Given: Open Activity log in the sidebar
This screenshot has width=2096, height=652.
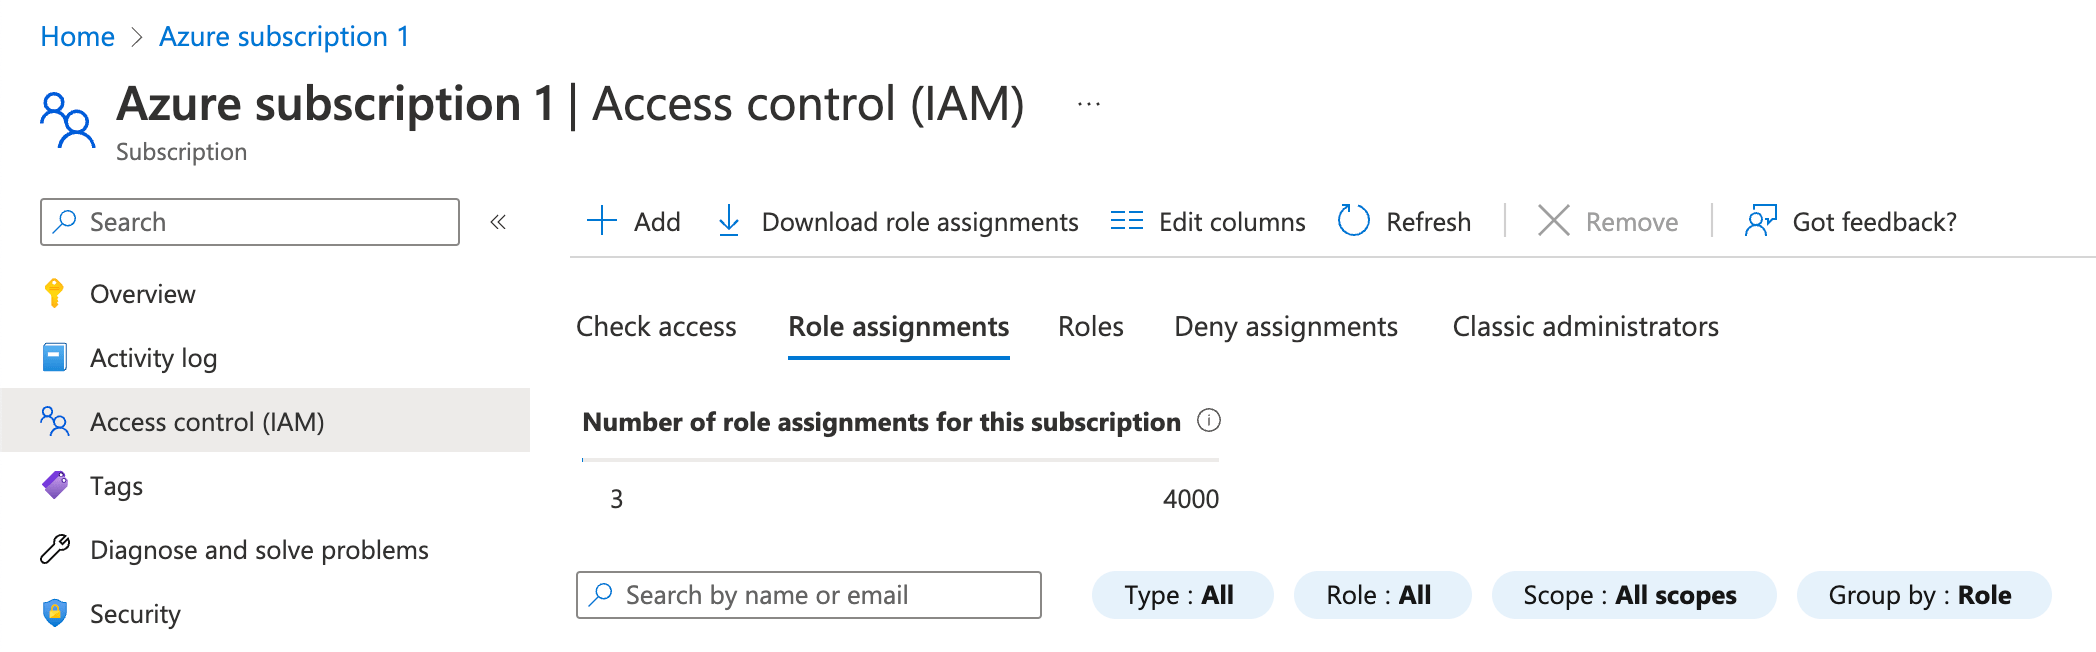Looking at the screenshot, I should 153,358.
